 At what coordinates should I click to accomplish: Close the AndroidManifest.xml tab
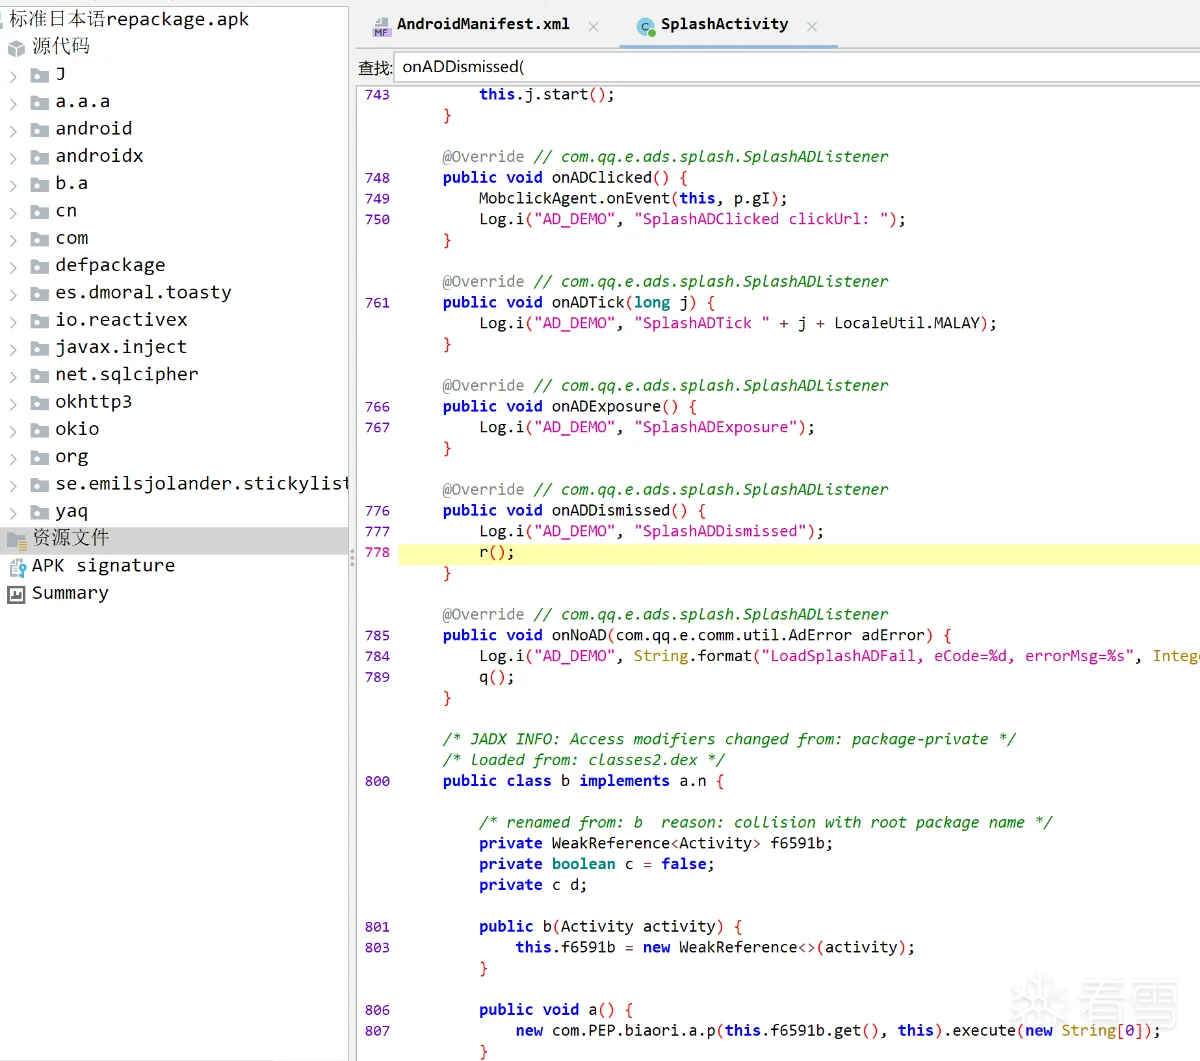click(x=594, y=27)
